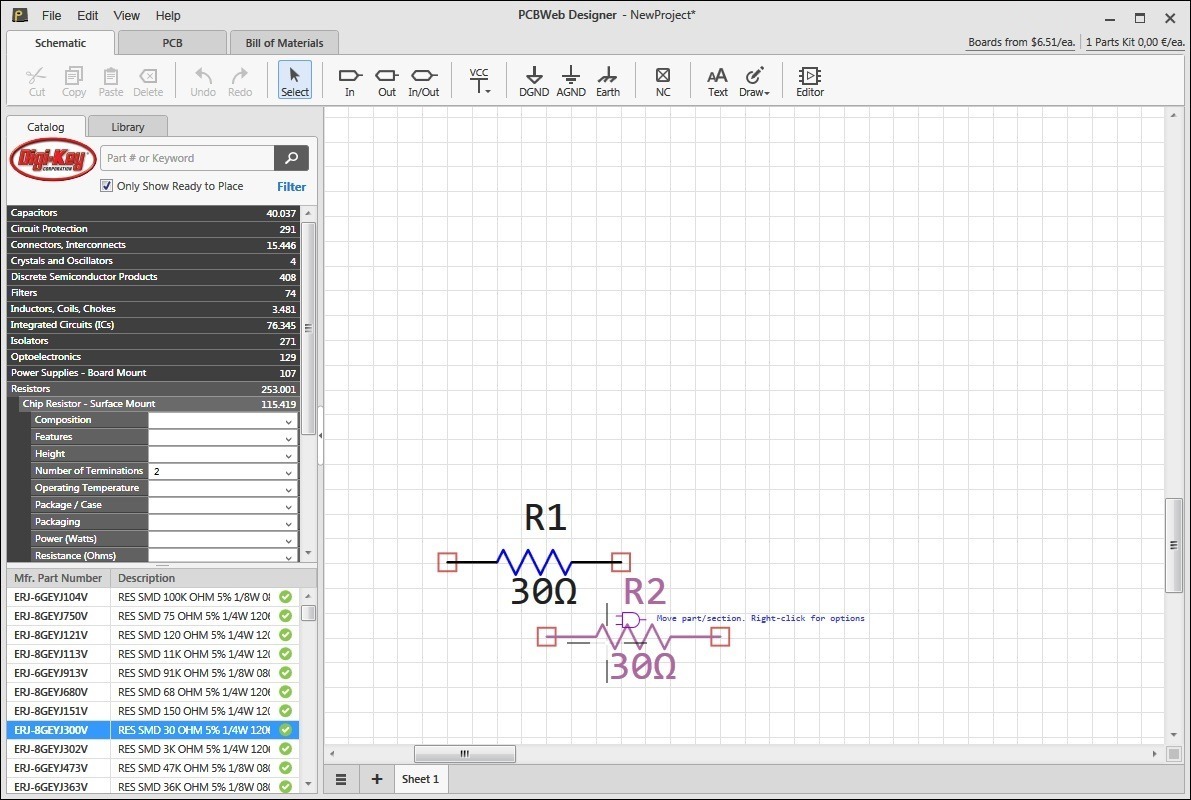The image size is (1191, 800).
Task: Click the Delete toolbar icon
Action: coord(148,81)
